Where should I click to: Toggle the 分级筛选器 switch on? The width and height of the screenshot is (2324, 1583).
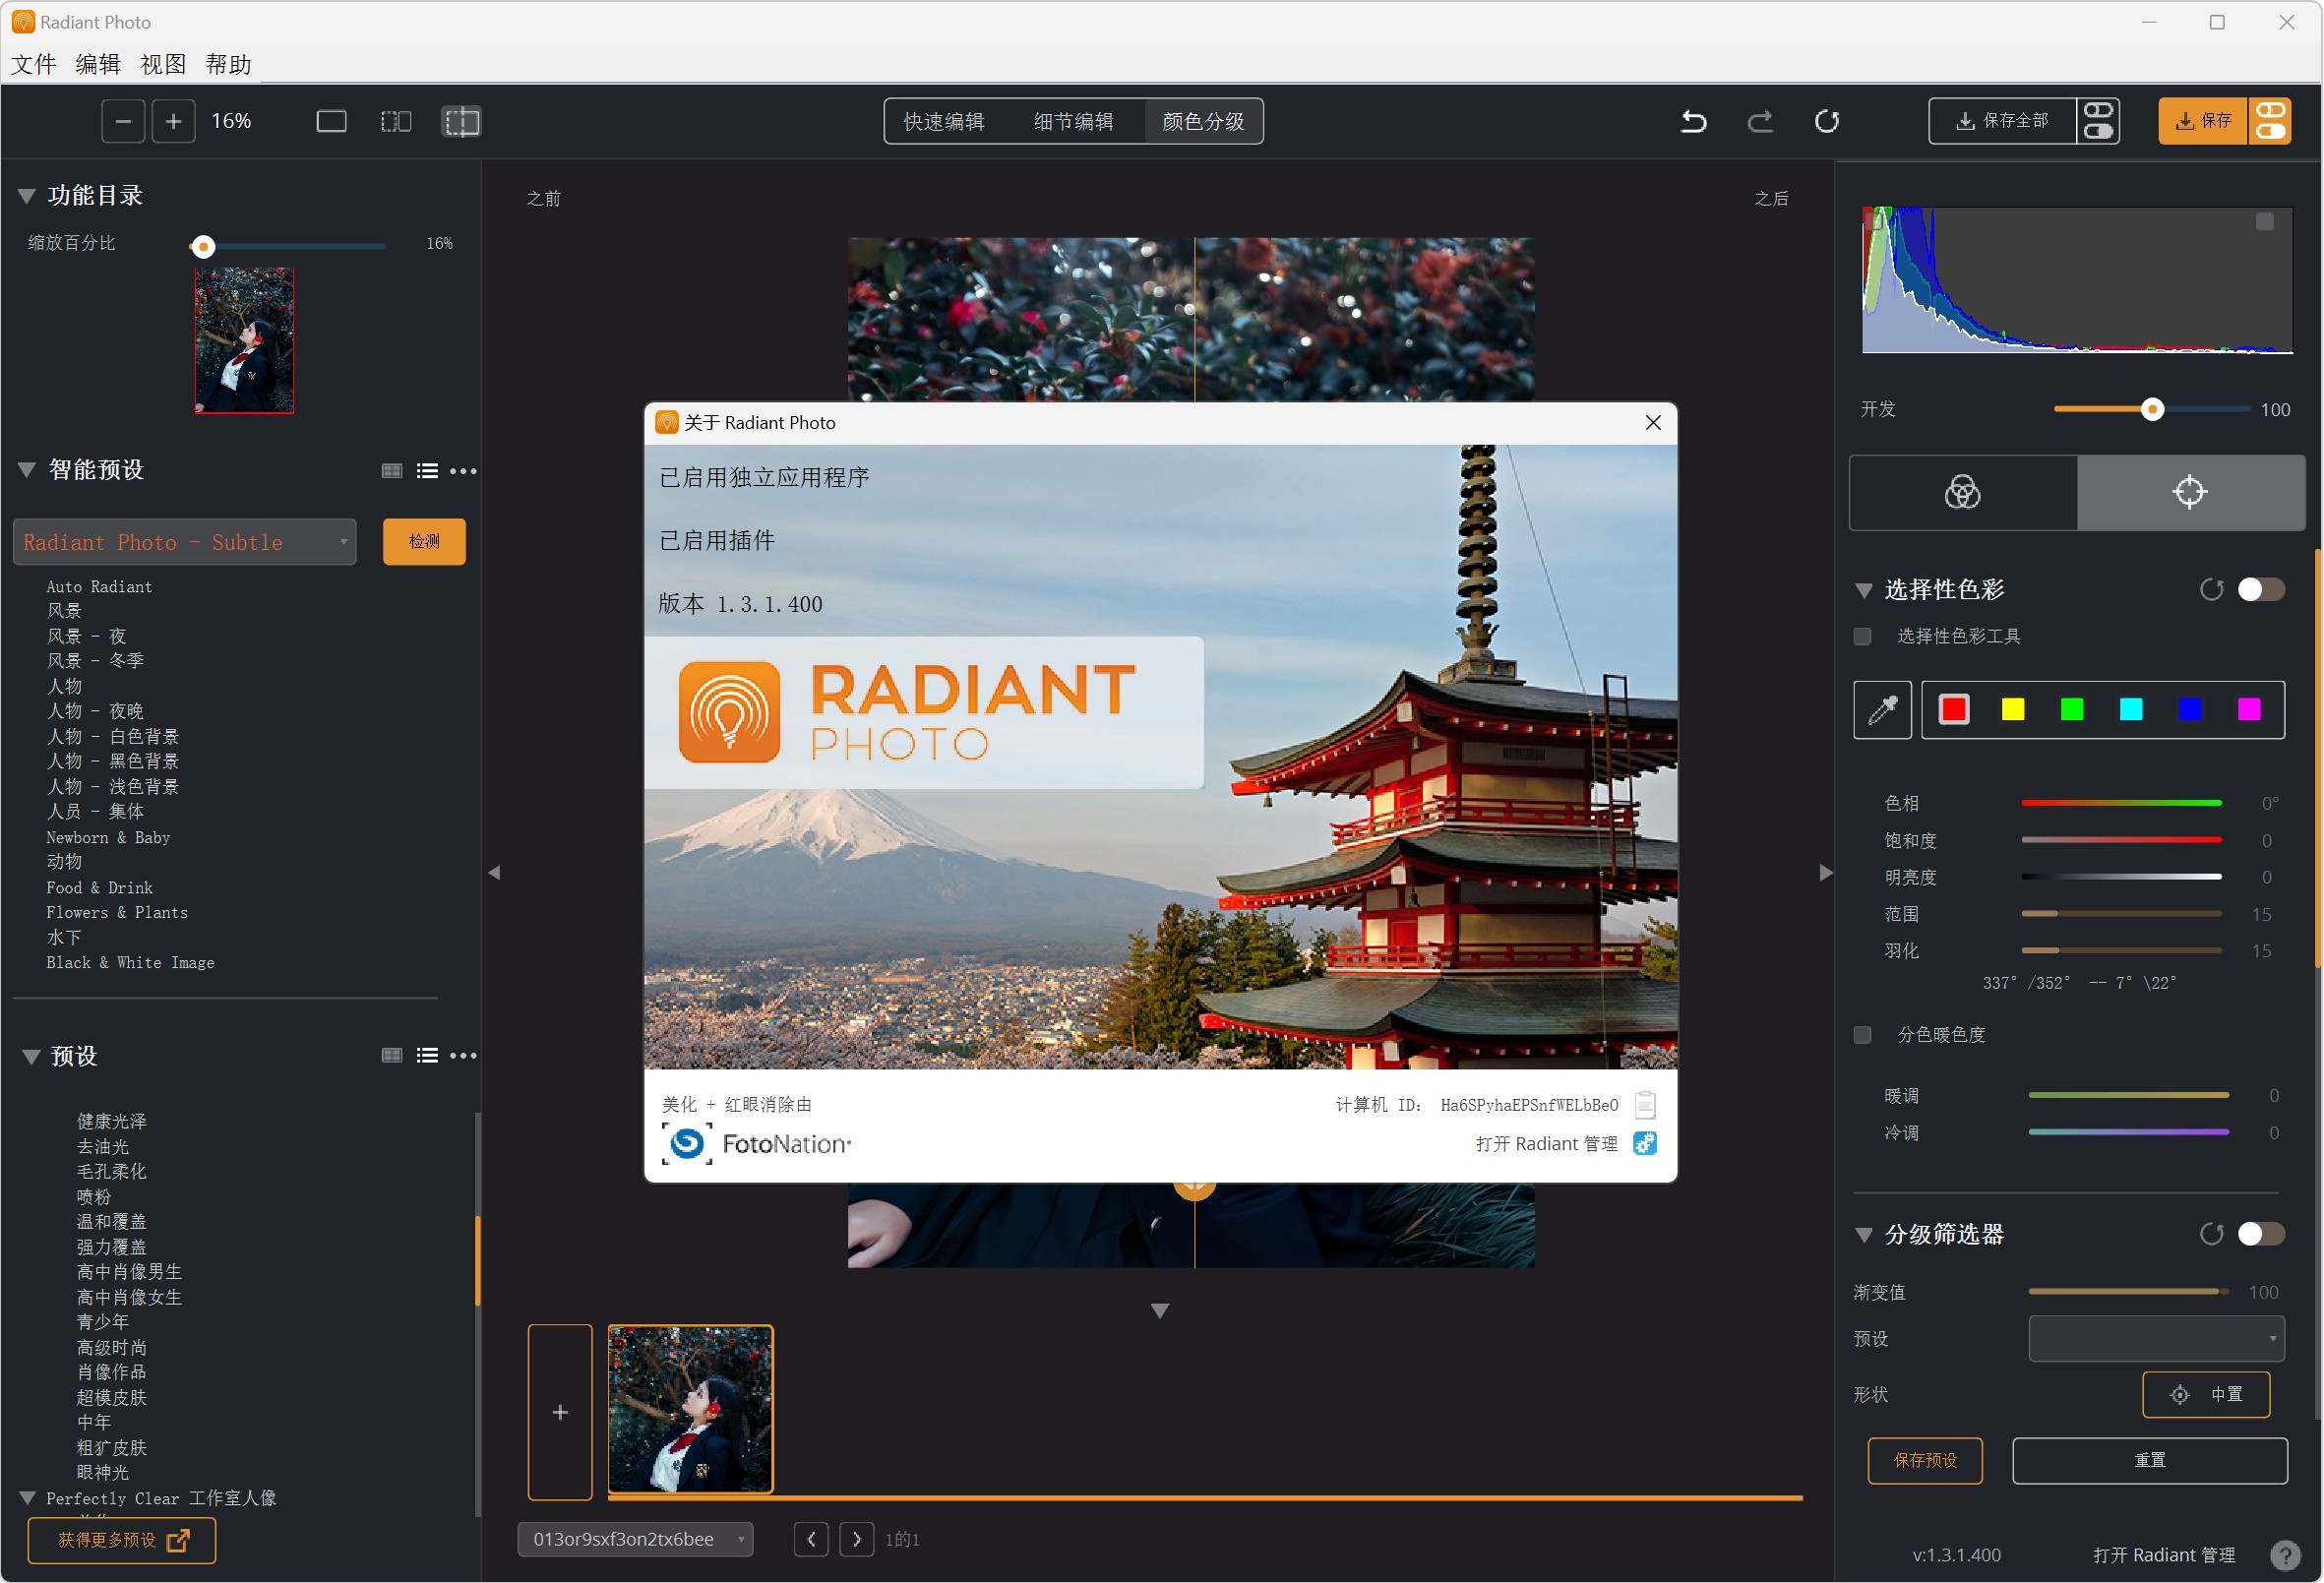point(2261,1234)
